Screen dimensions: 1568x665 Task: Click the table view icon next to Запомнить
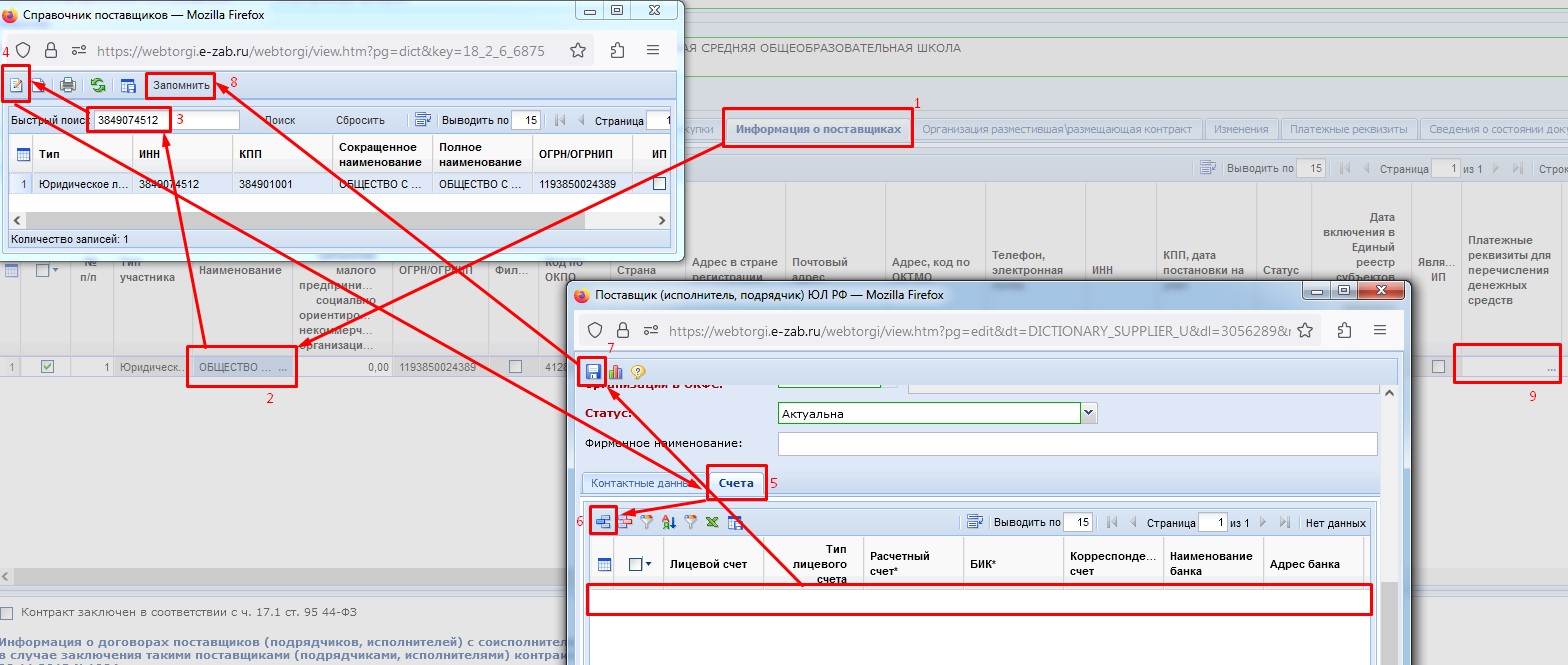point(128,85)
